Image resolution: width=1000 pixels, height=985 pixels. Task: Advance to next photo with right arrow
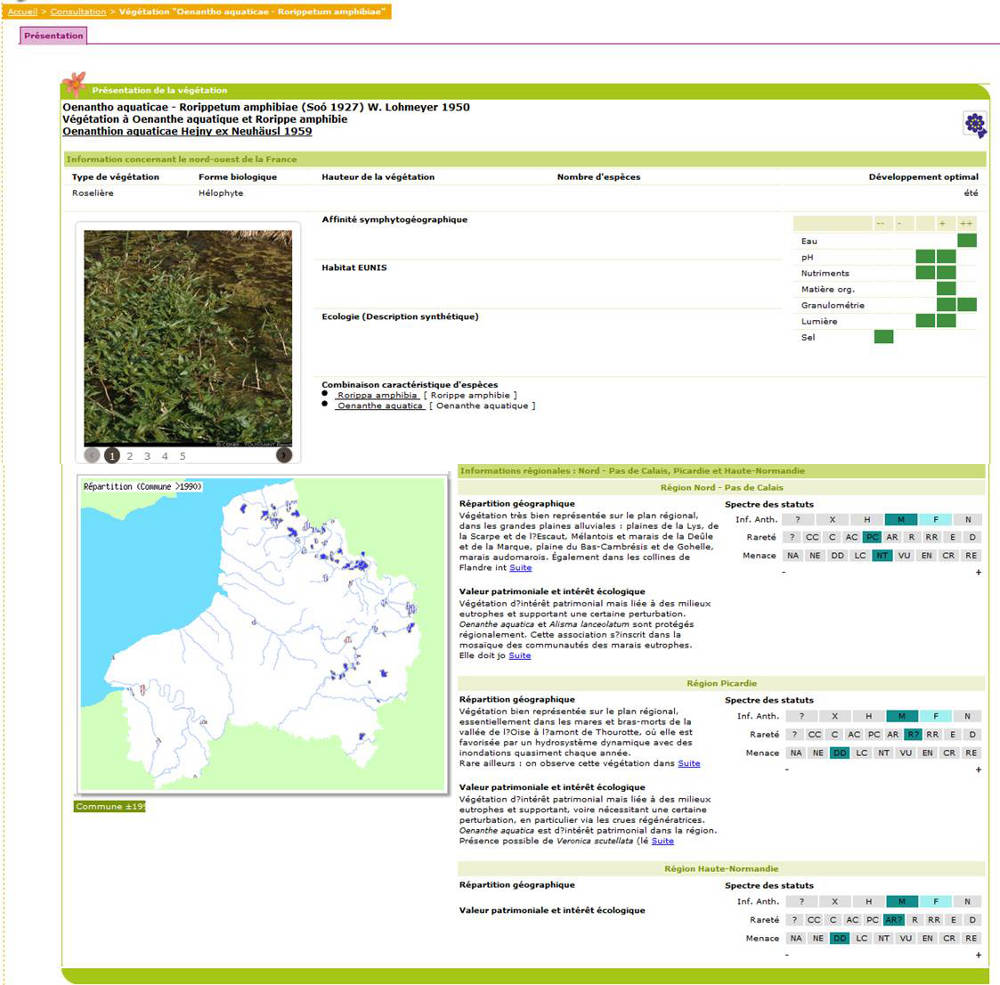tap(284, 456)
